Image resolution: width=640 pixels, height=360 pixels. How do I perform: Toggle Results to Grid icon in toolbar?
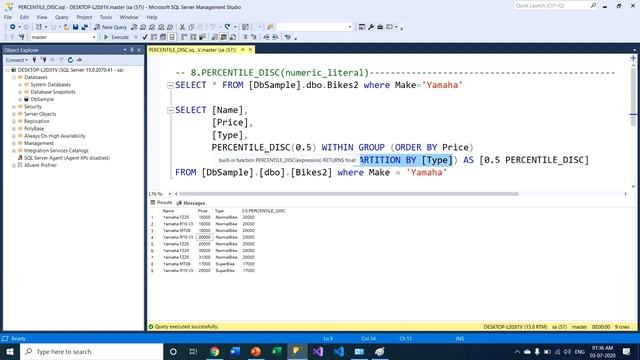click(x=224, y=37)
